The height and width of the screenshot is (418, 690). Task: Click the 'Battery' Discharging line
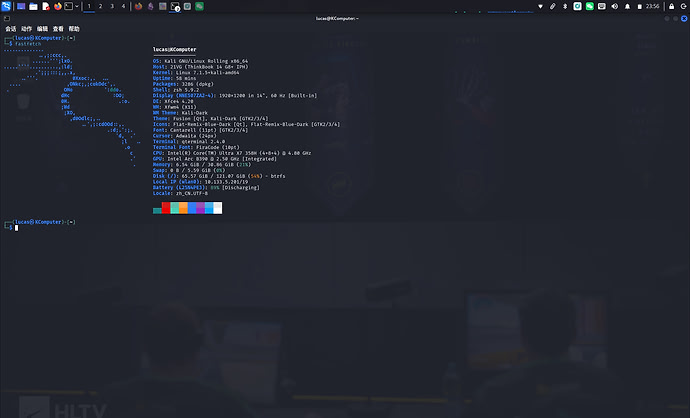(x=206, y=187)
